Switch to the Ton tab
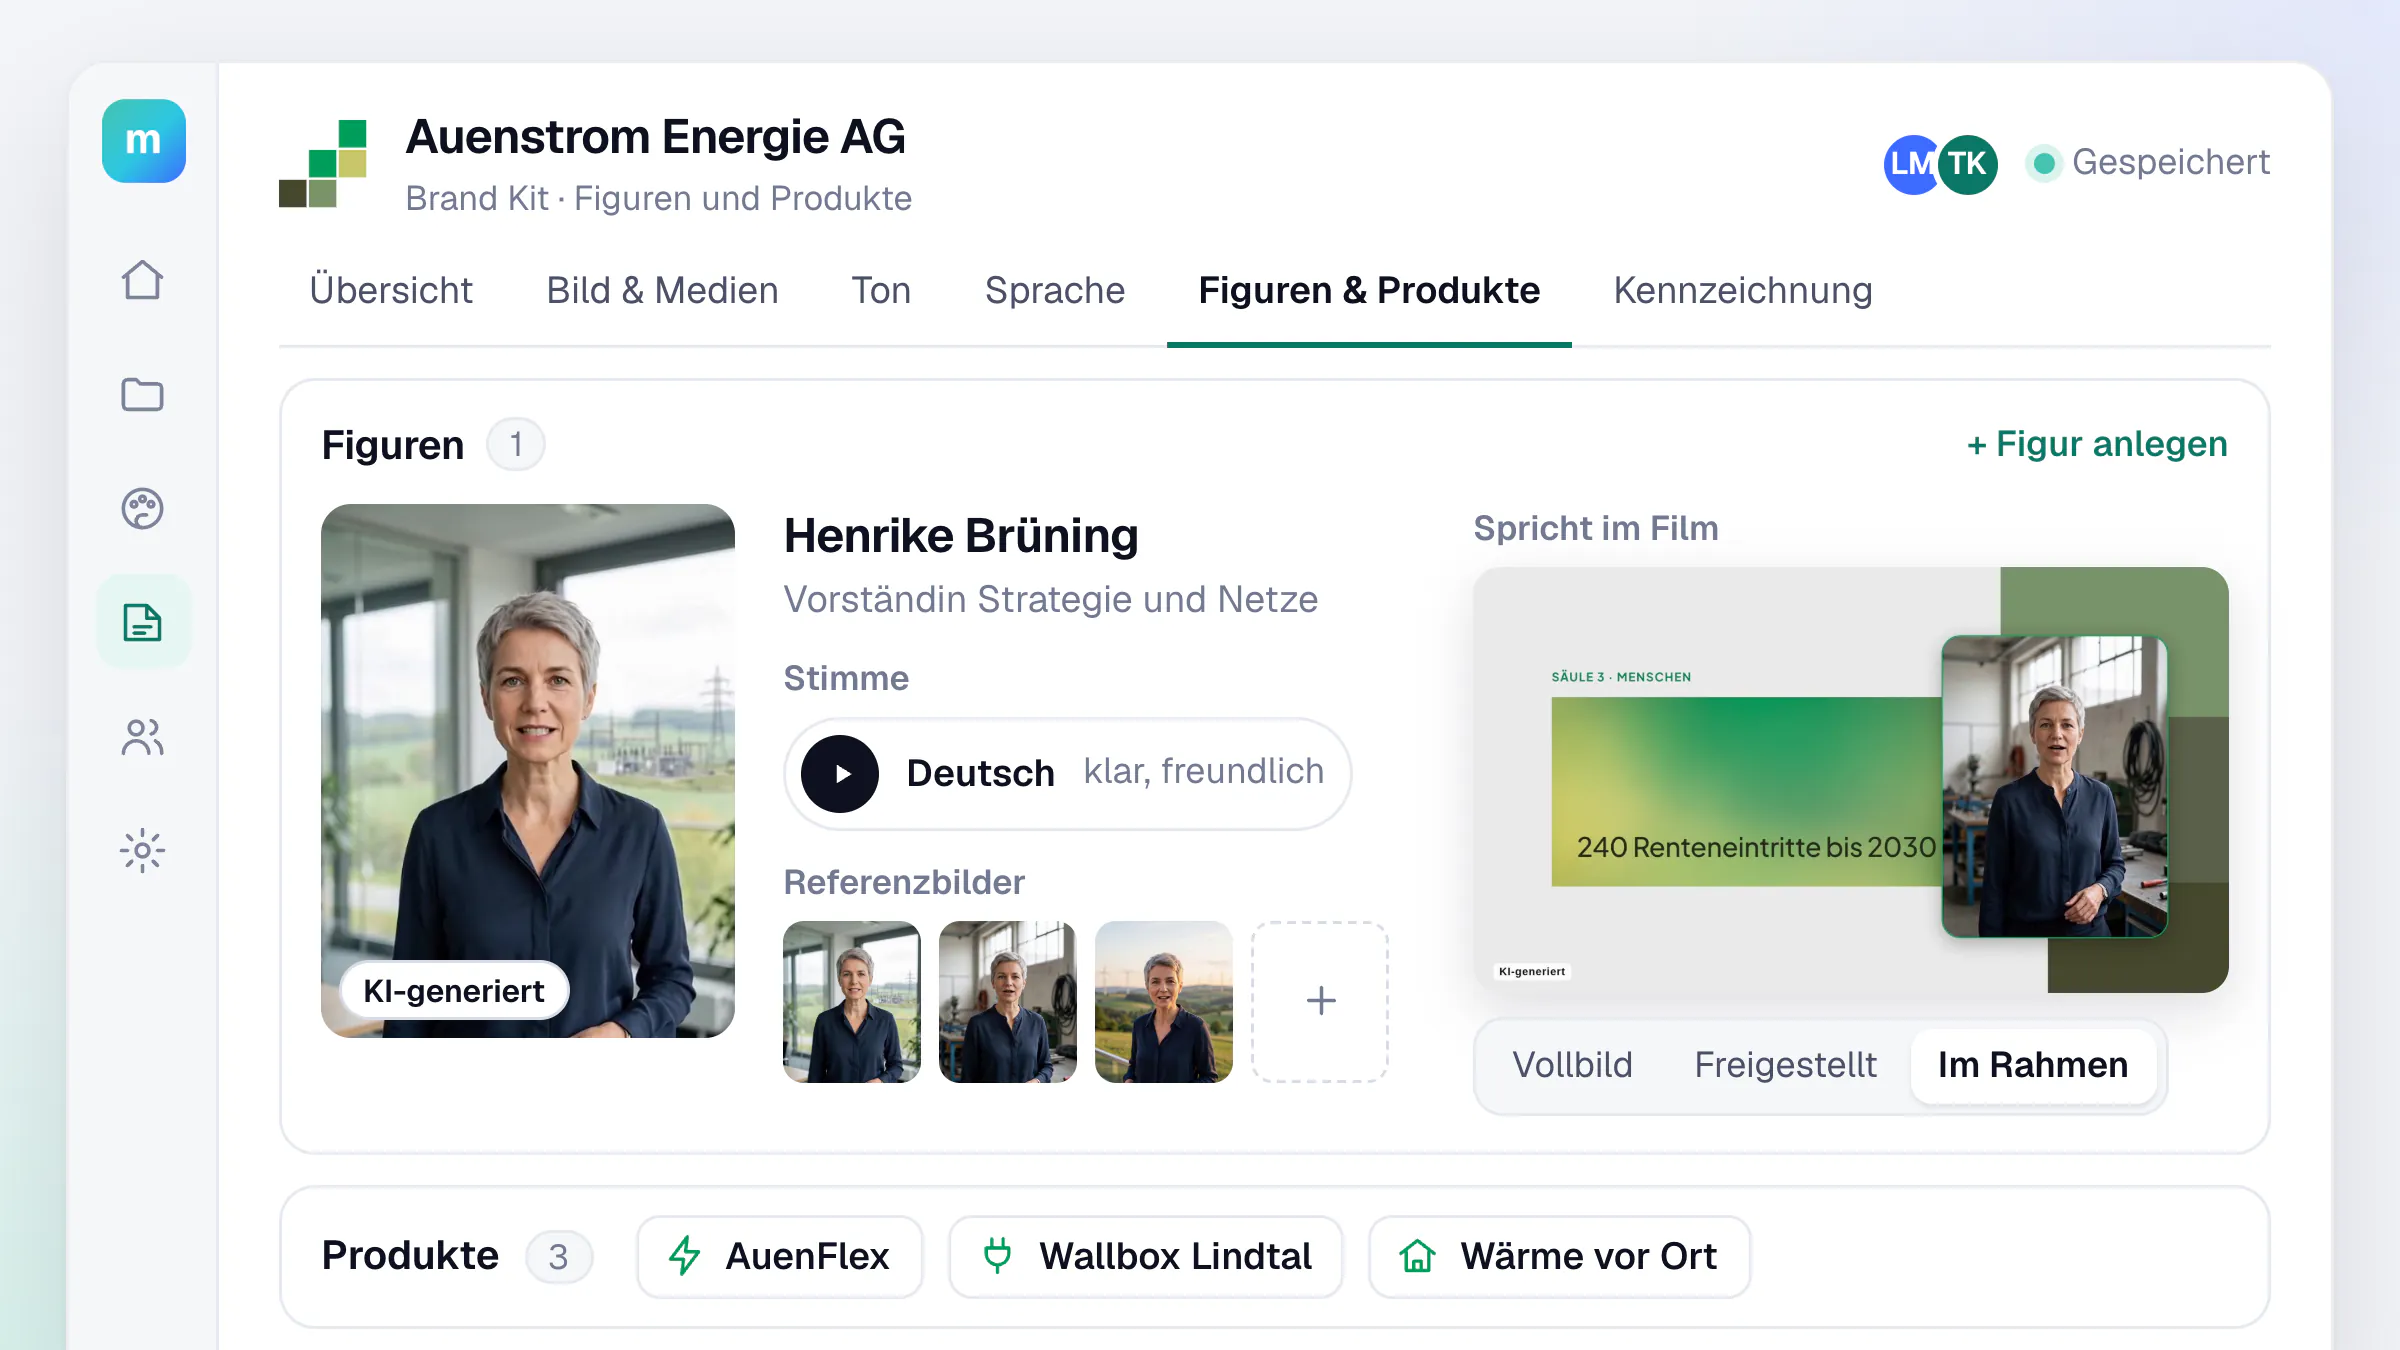 tap(881, 290)
